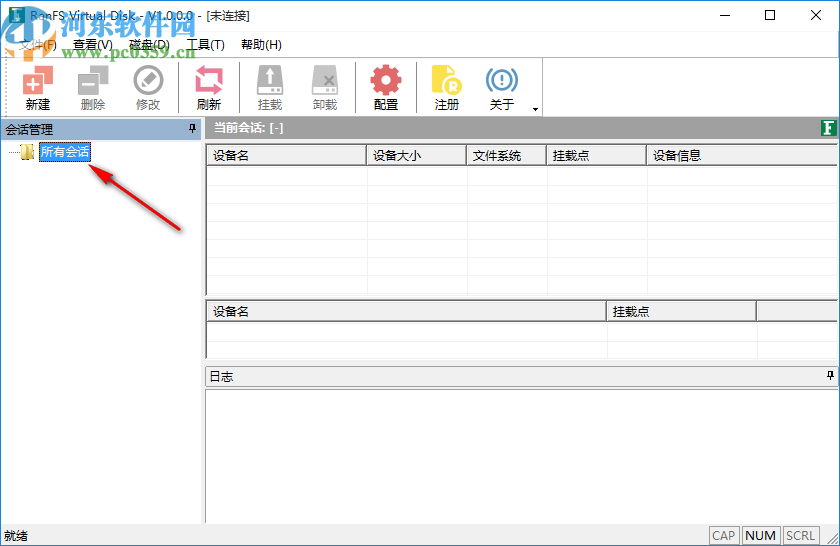Open the 帮助(H) menu
840x546 pixels.
point(261,44)
